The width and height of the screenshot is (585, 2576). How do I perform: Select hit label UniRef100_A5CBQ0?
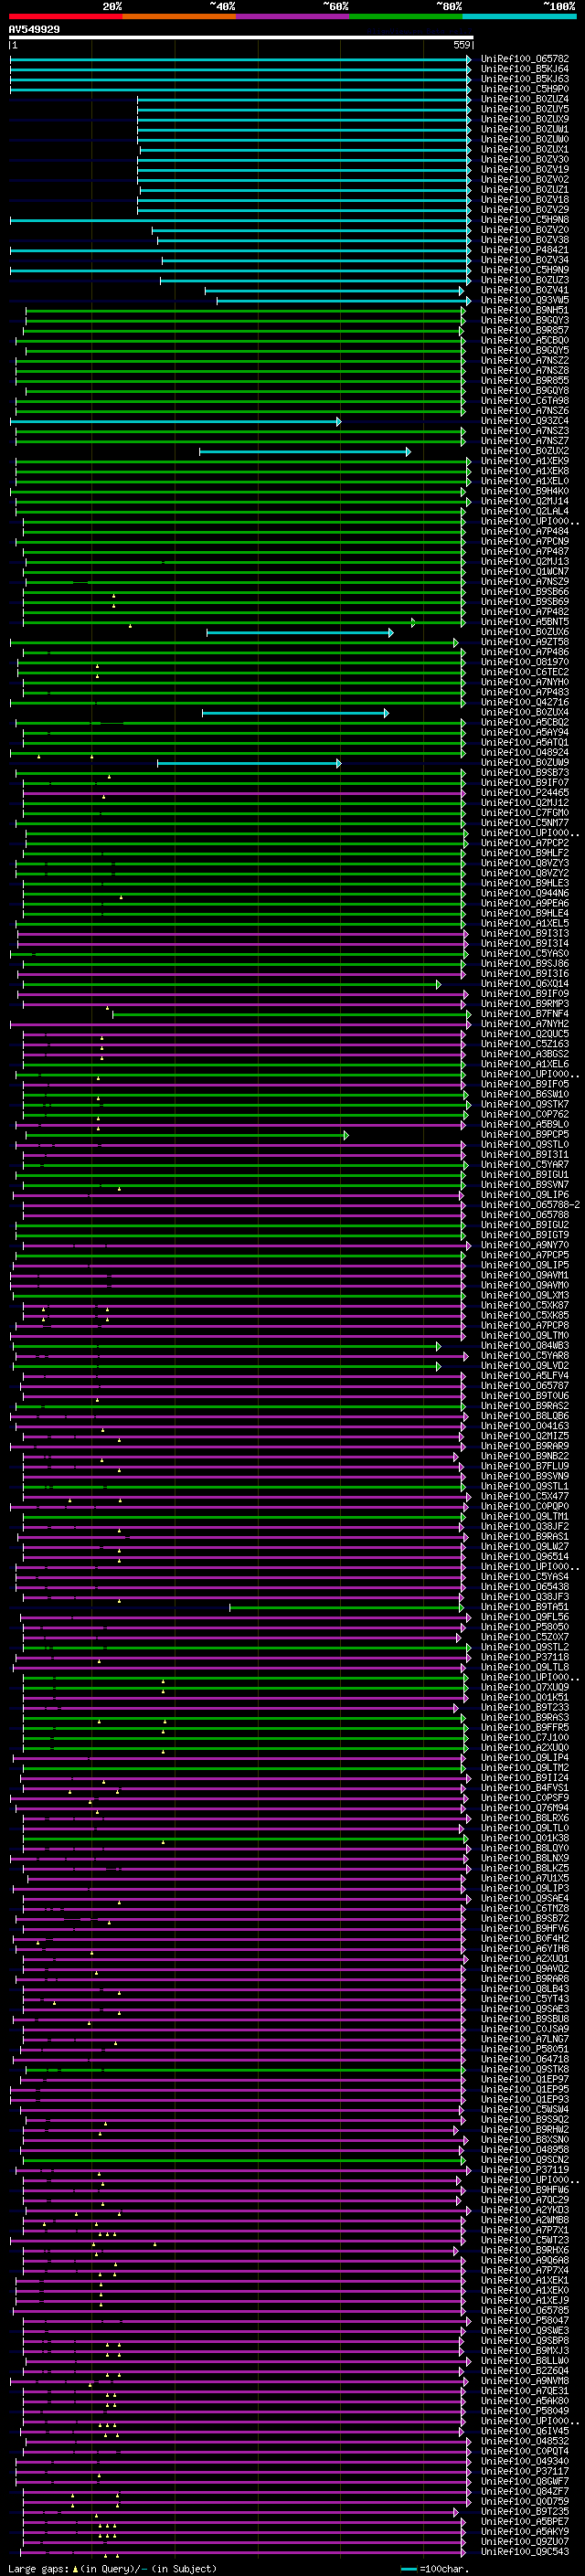pyautogui.click(x=525, y=340)
